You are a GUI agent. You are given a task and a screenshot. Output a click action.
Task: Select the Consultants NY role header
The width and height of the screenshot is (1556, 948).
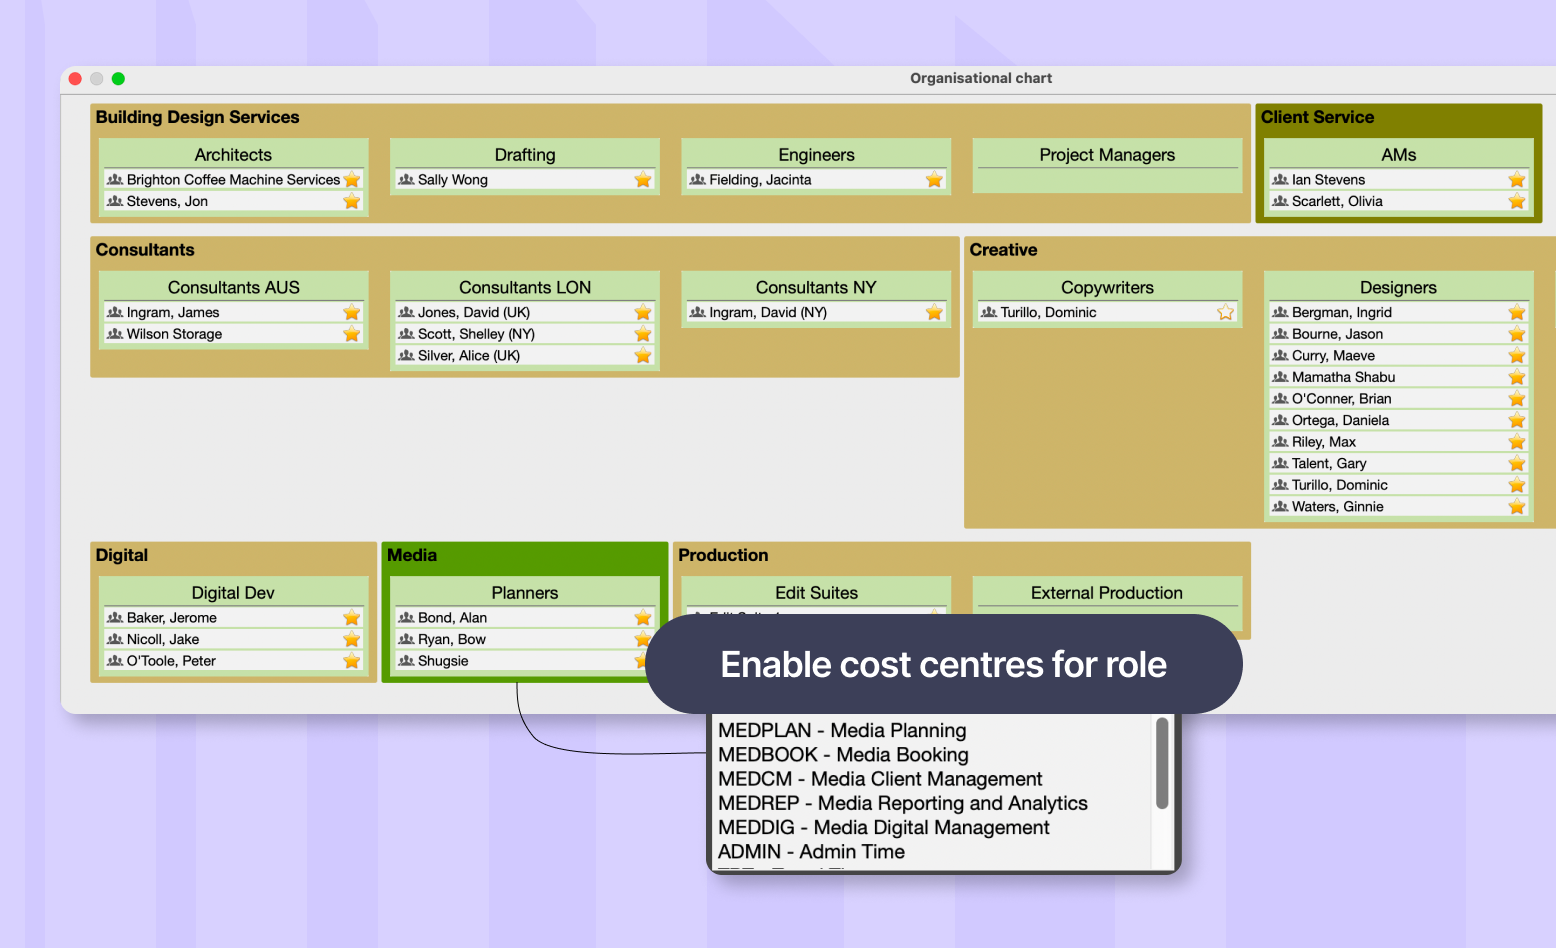pos(816,288)
